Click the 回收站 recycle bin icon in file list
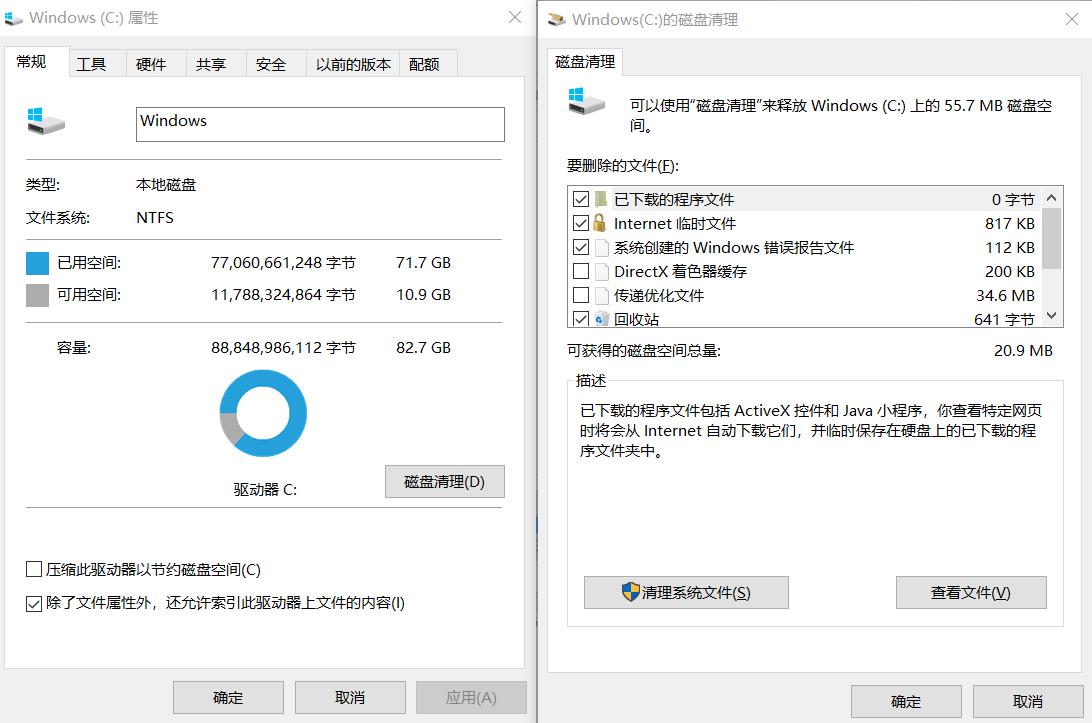 pos(601,319)
